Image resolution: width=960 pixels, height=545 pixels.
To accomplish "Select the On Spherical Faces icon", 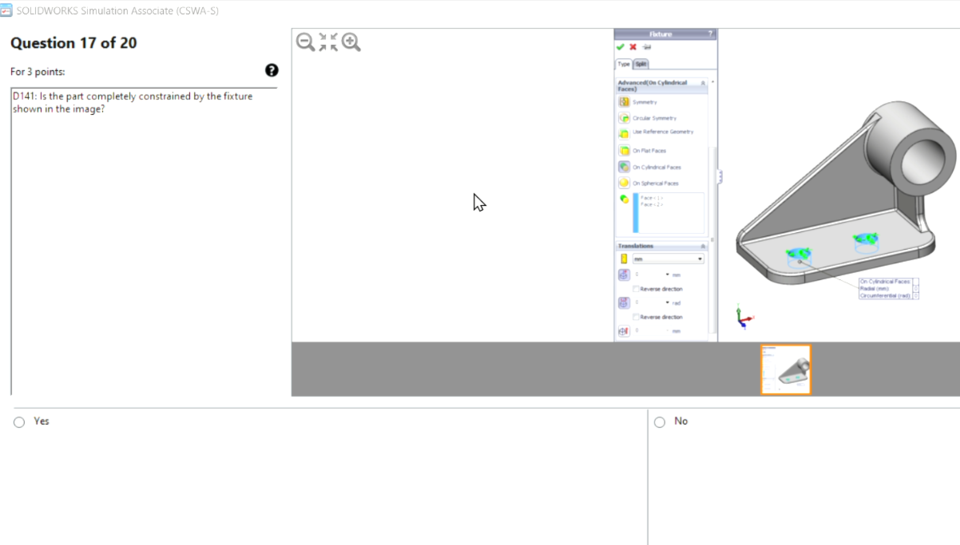I will (624, 184).
